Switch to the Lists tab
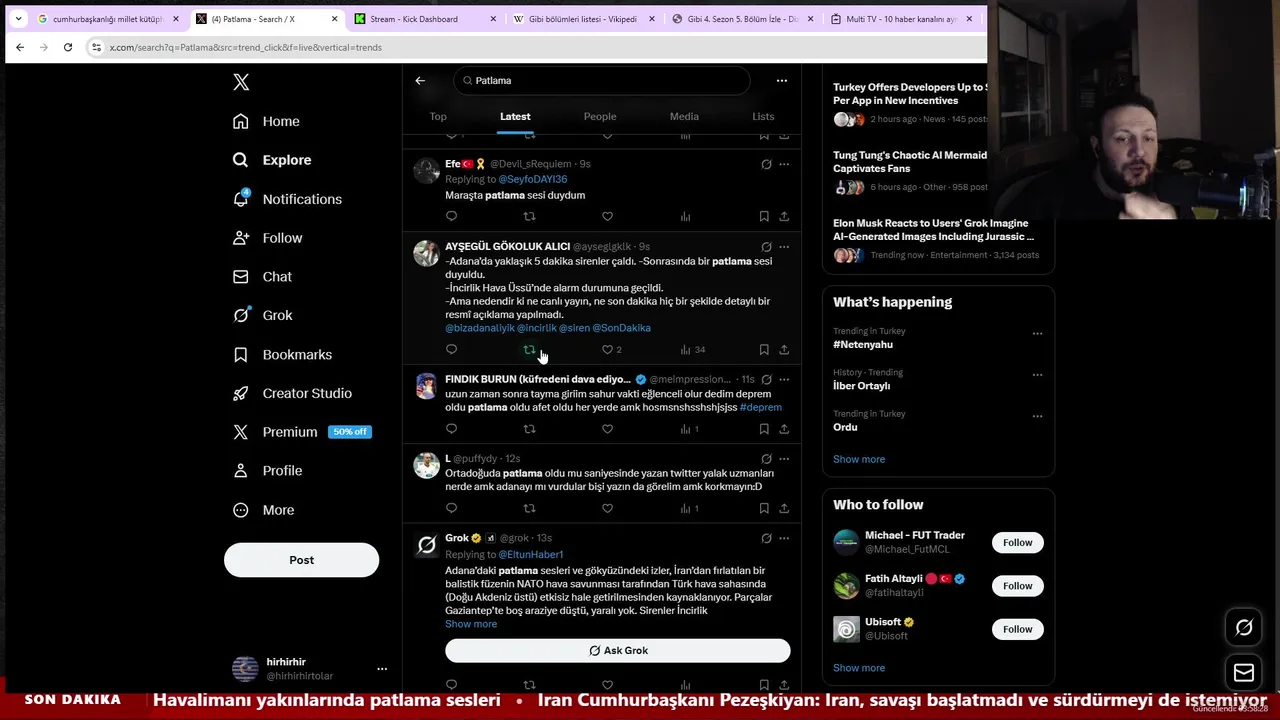This screenshot has height=720, width=1280. pyautogui.click(x=763, y=117)
